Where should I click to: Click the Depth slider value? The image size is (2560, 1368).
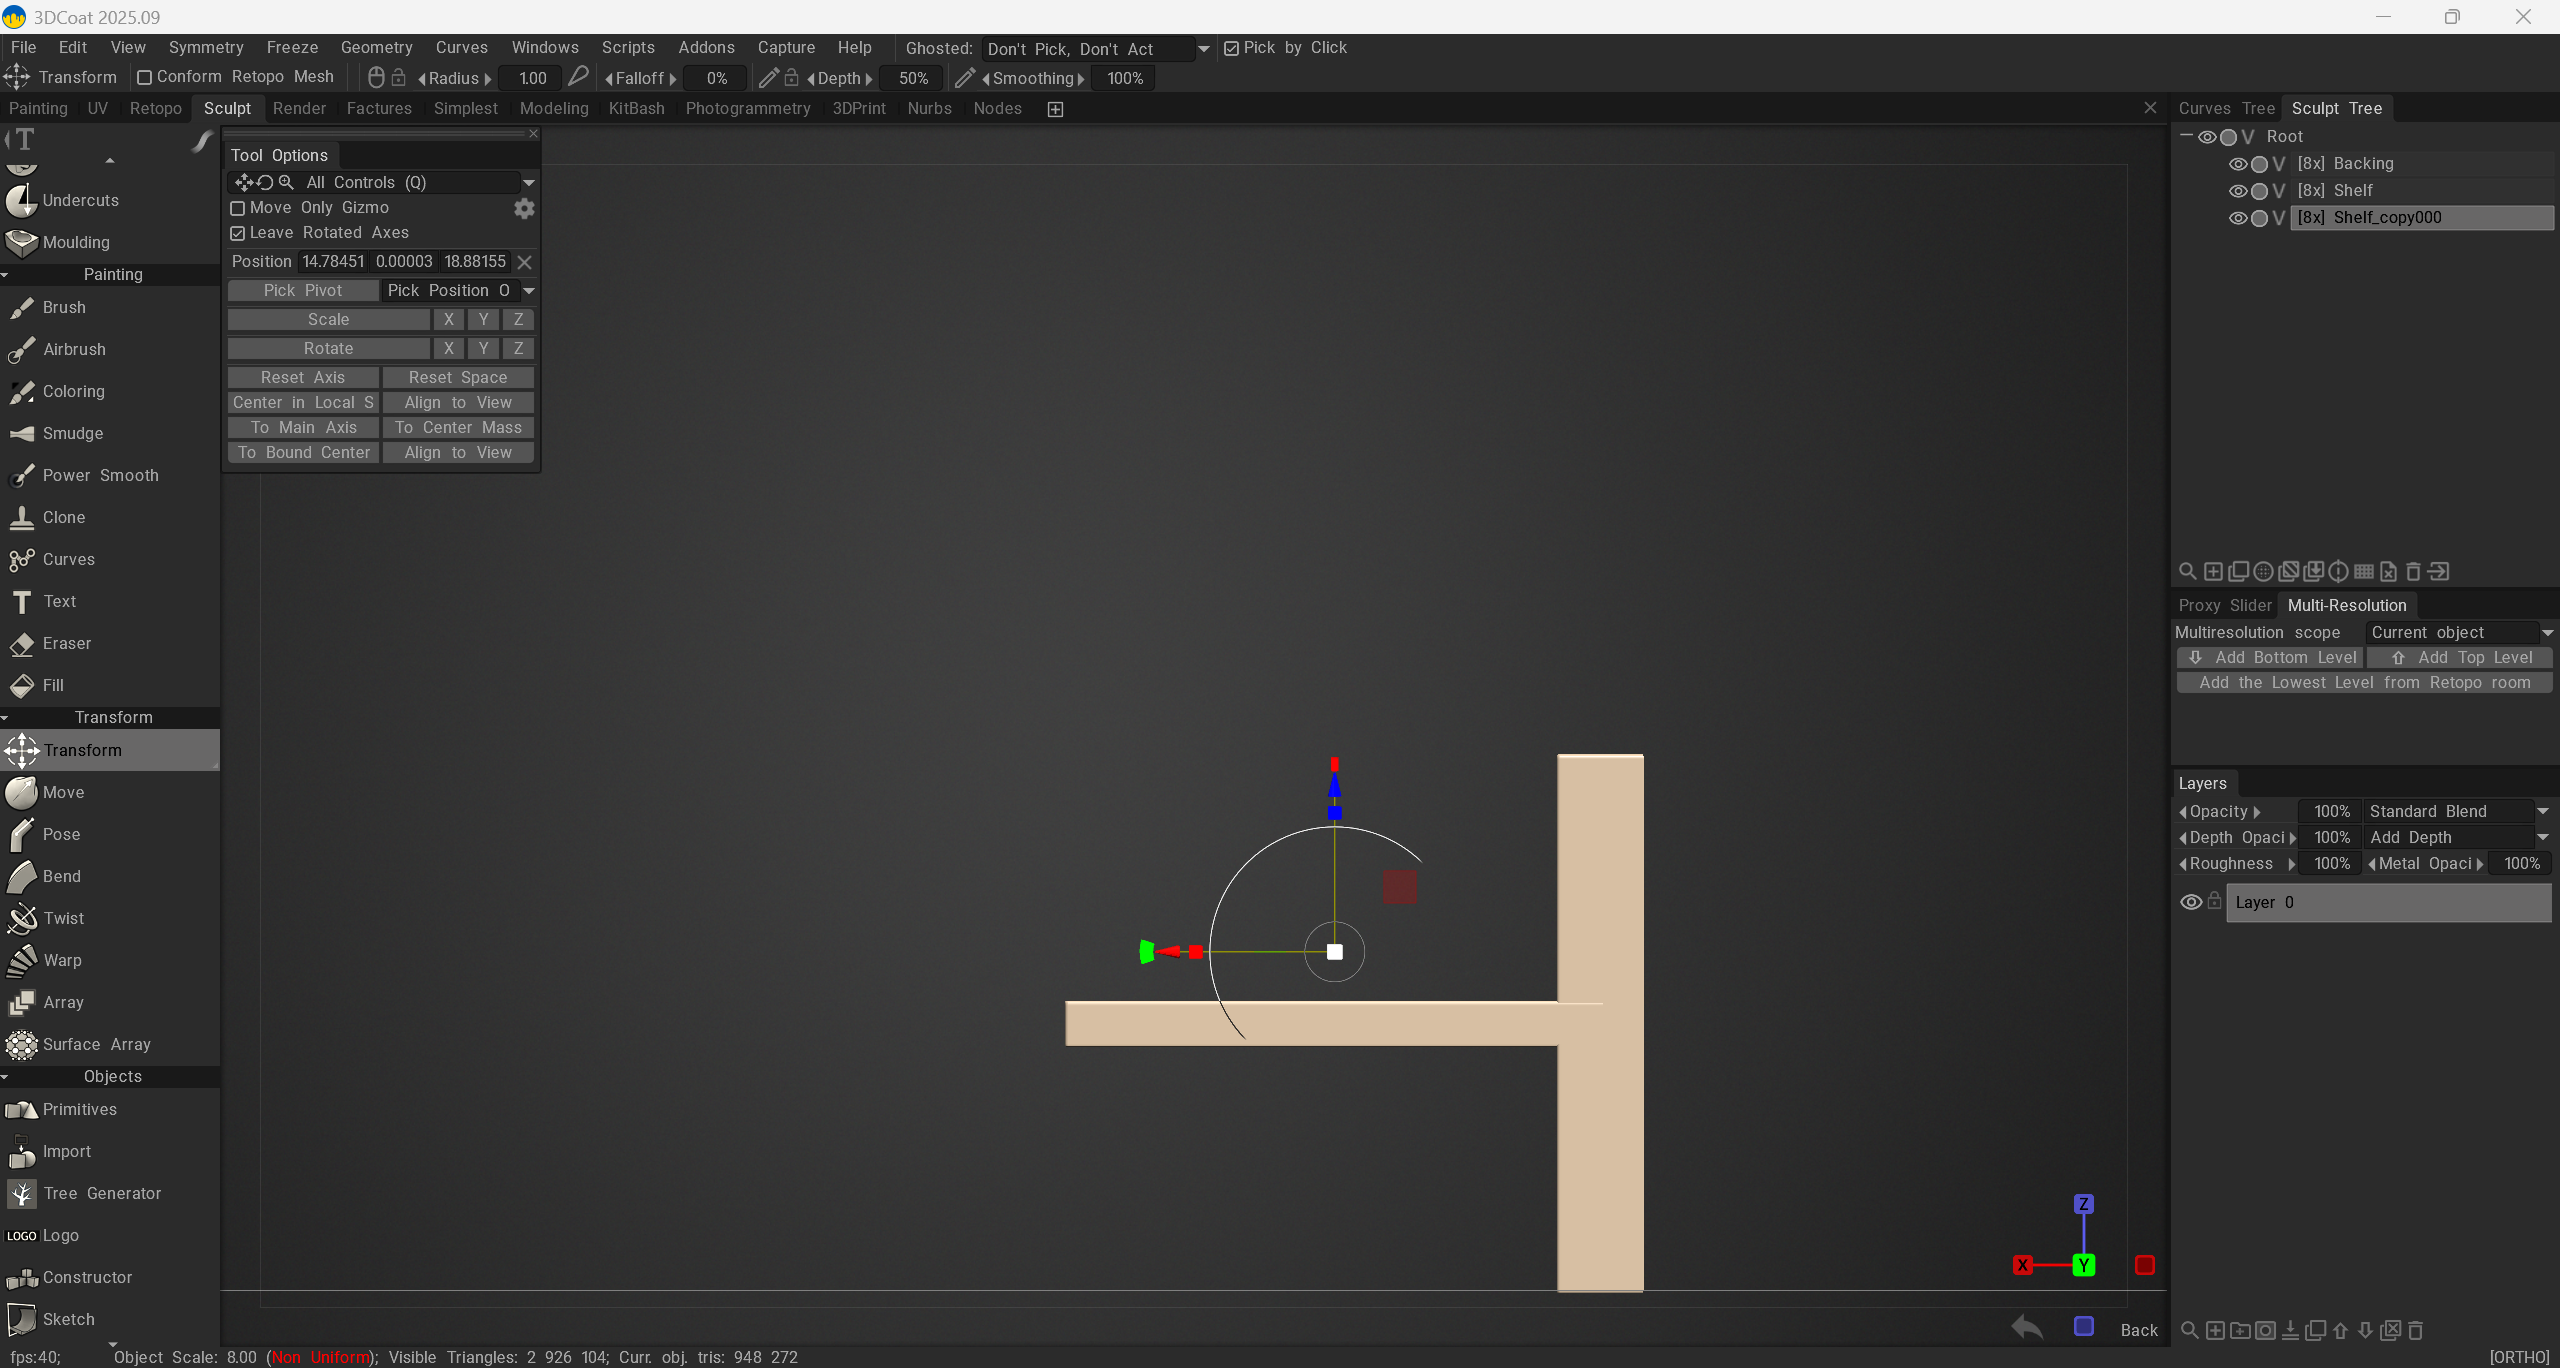(912, 78)
